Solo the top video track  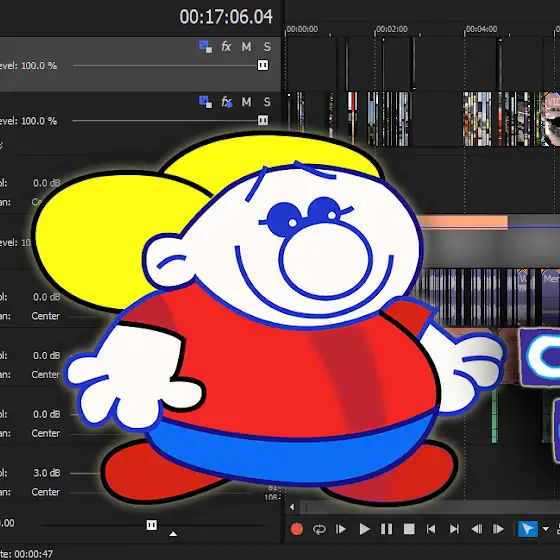pyautogui.click(x=267, y=47)
